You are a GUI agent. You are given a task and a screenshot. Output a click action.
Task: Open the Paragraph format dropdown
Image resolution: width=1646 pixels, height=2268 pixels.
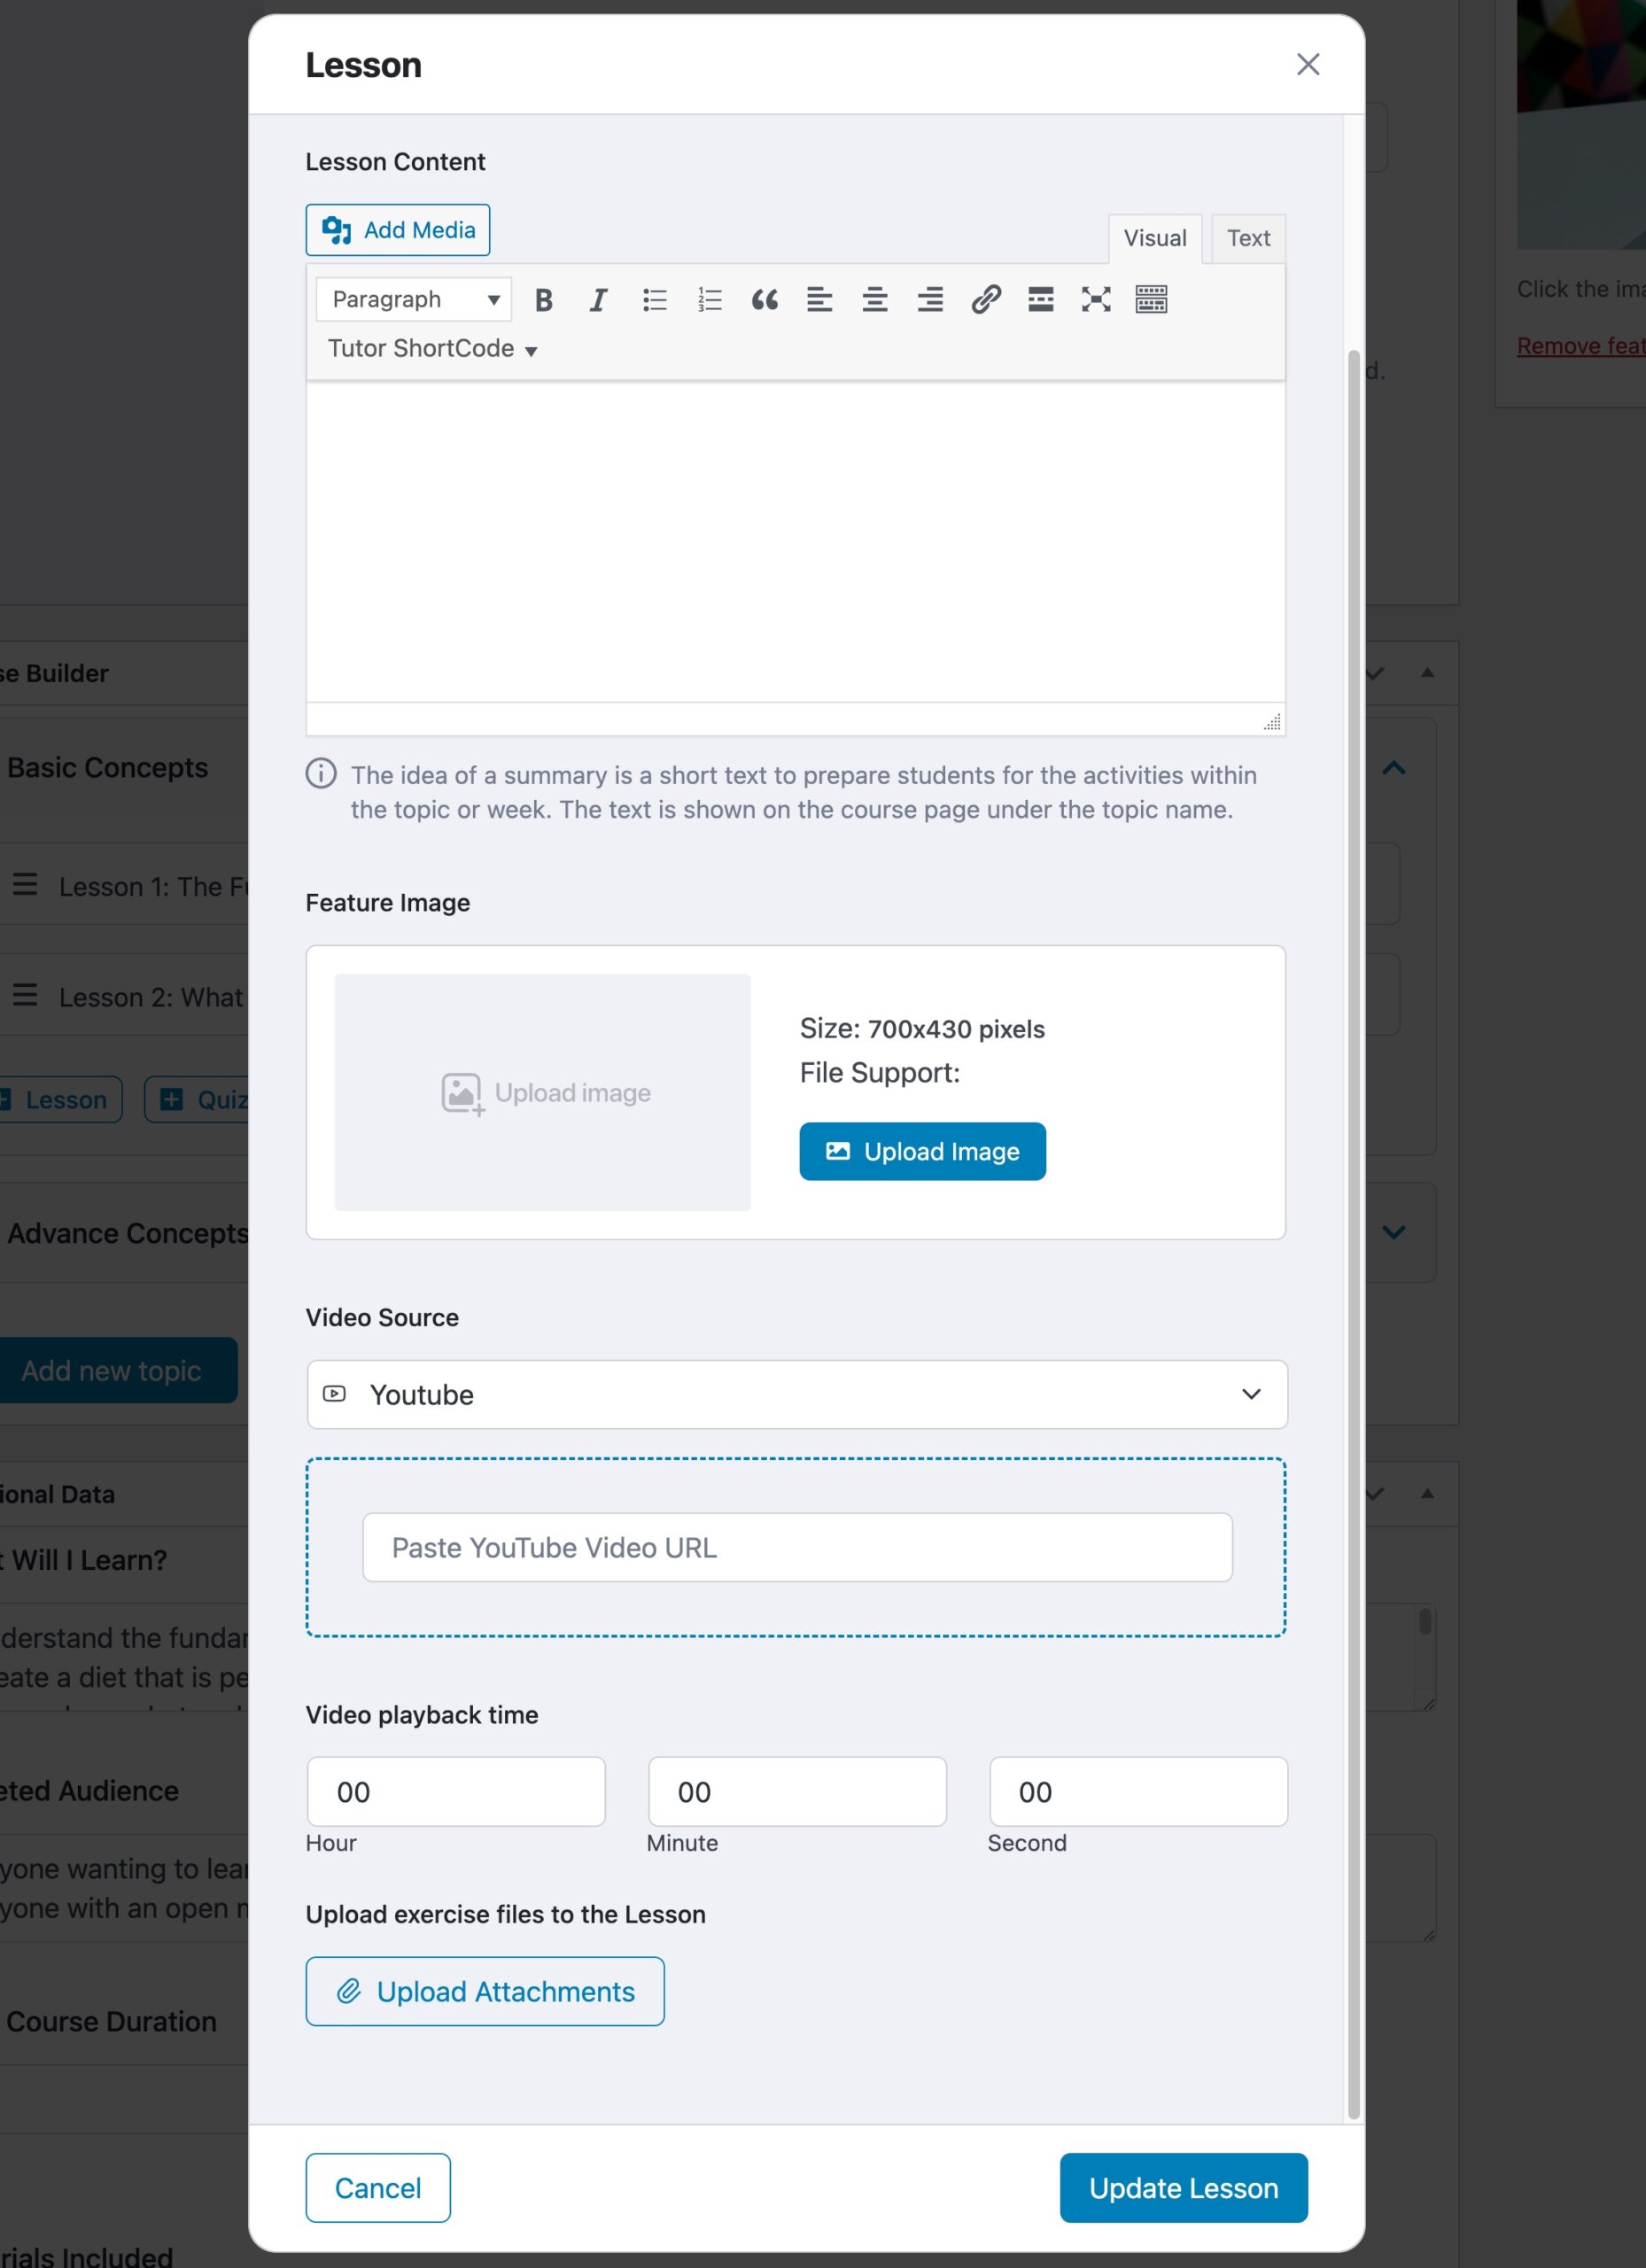(414, 300)
